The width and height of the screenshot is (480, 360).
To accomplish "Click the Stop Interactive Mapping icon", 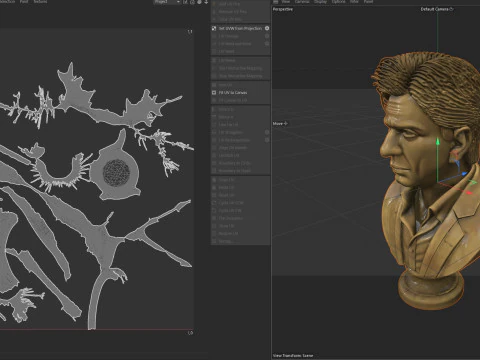I will click(x=214, y=76).
